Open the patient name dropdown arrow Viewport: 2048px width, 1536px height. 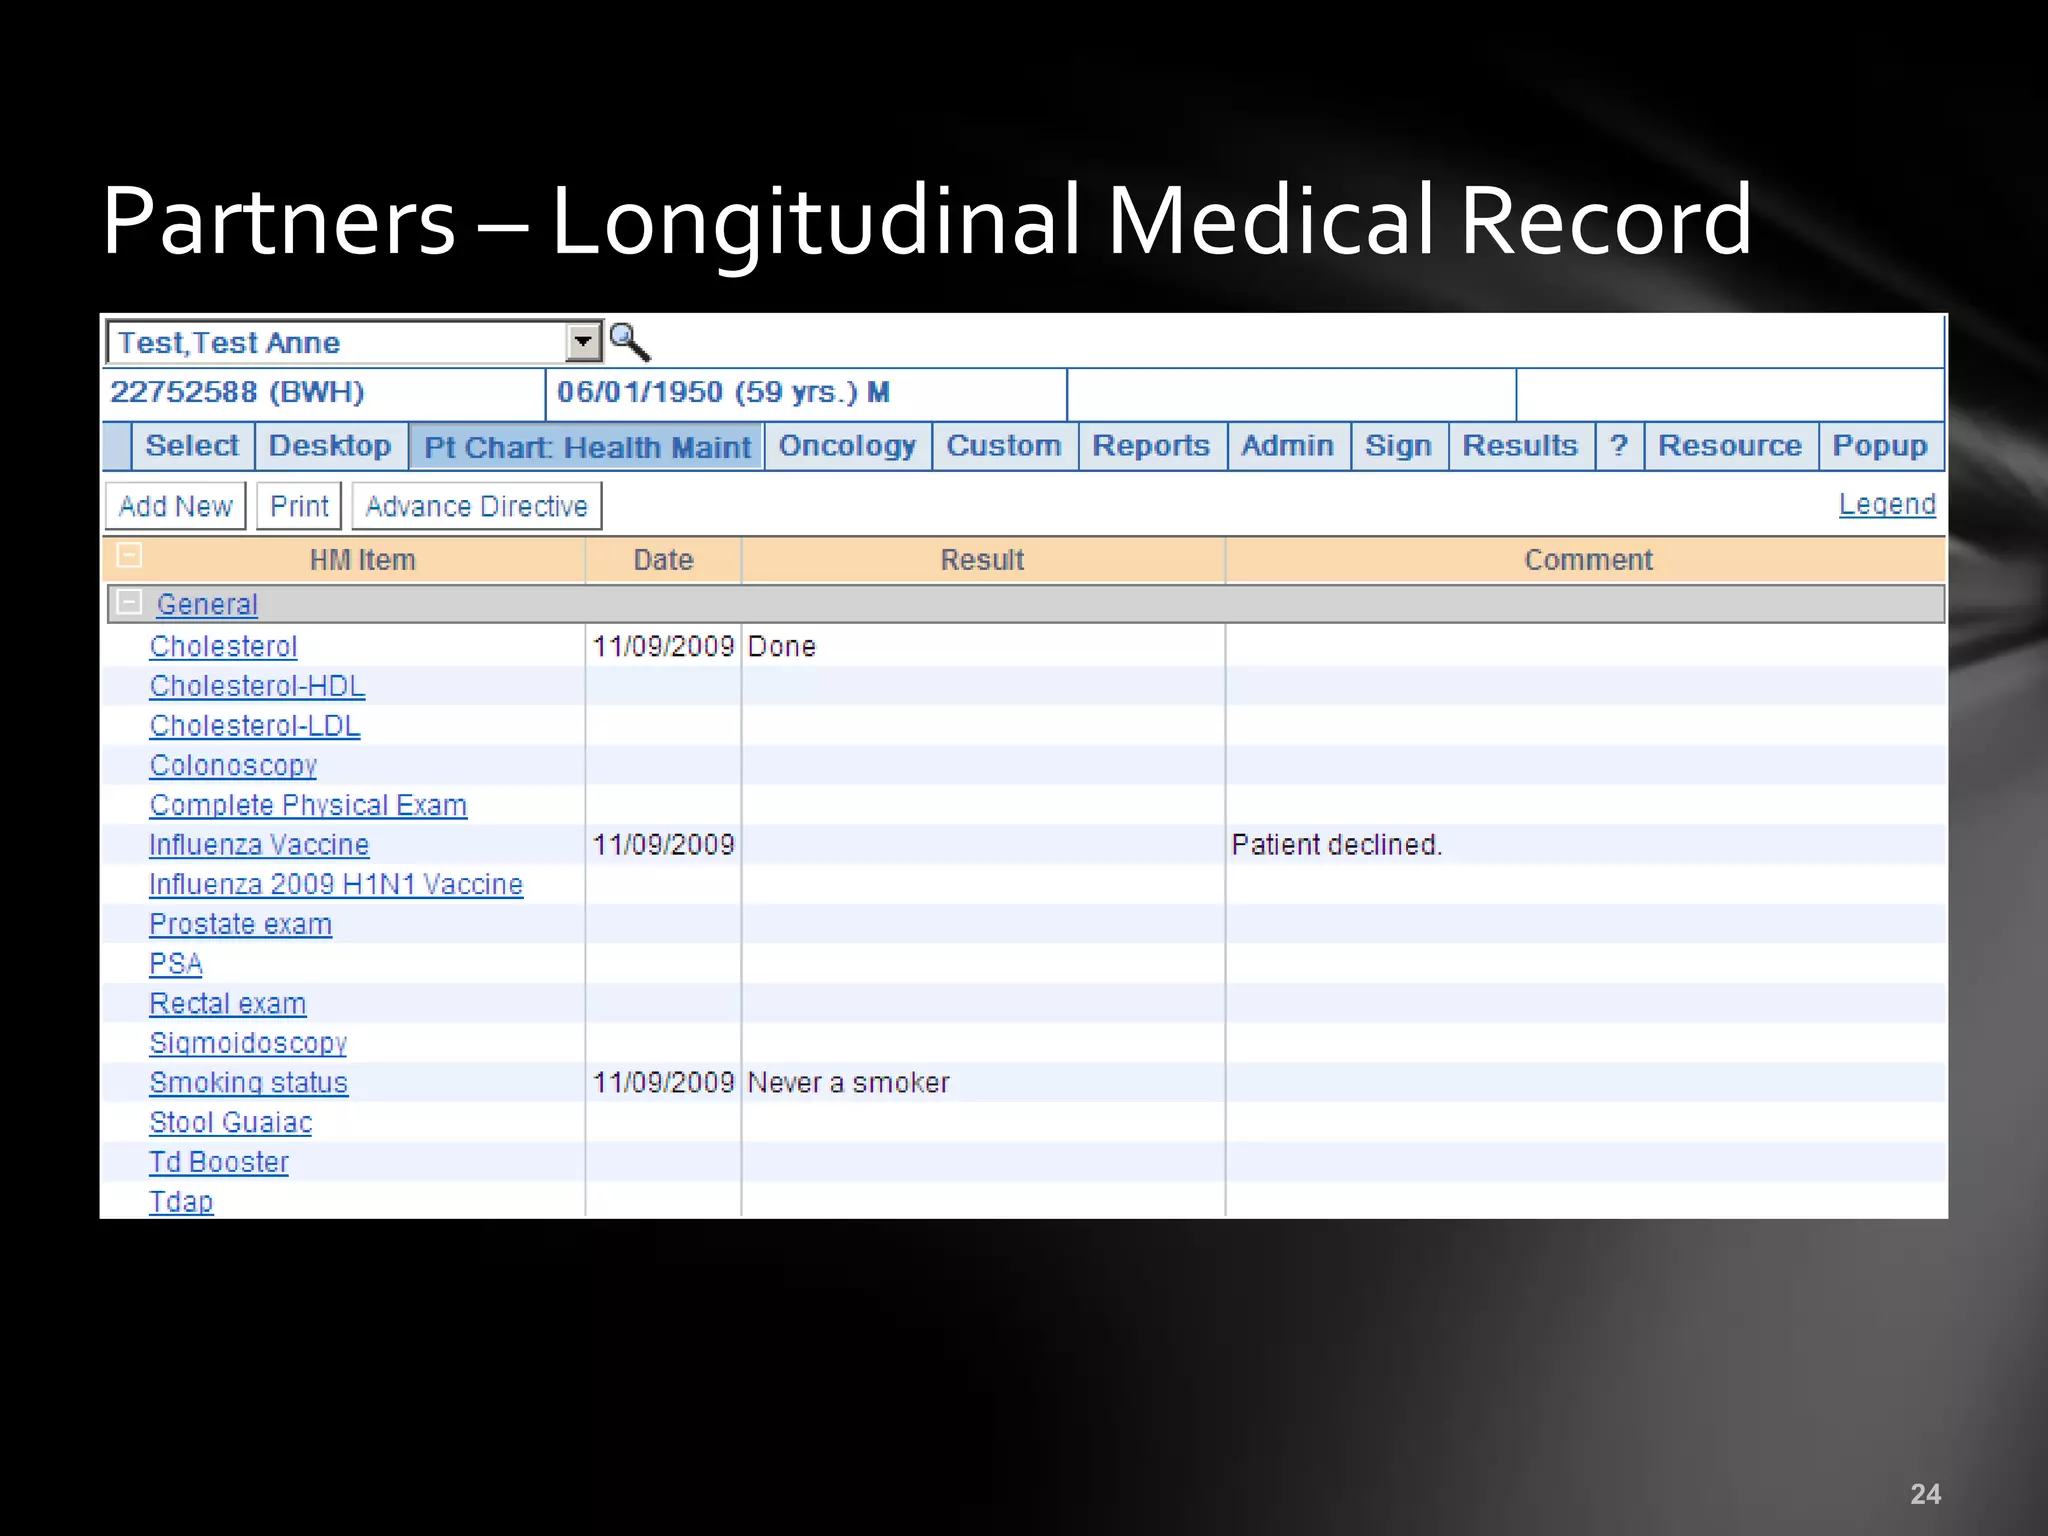point(583,343)
